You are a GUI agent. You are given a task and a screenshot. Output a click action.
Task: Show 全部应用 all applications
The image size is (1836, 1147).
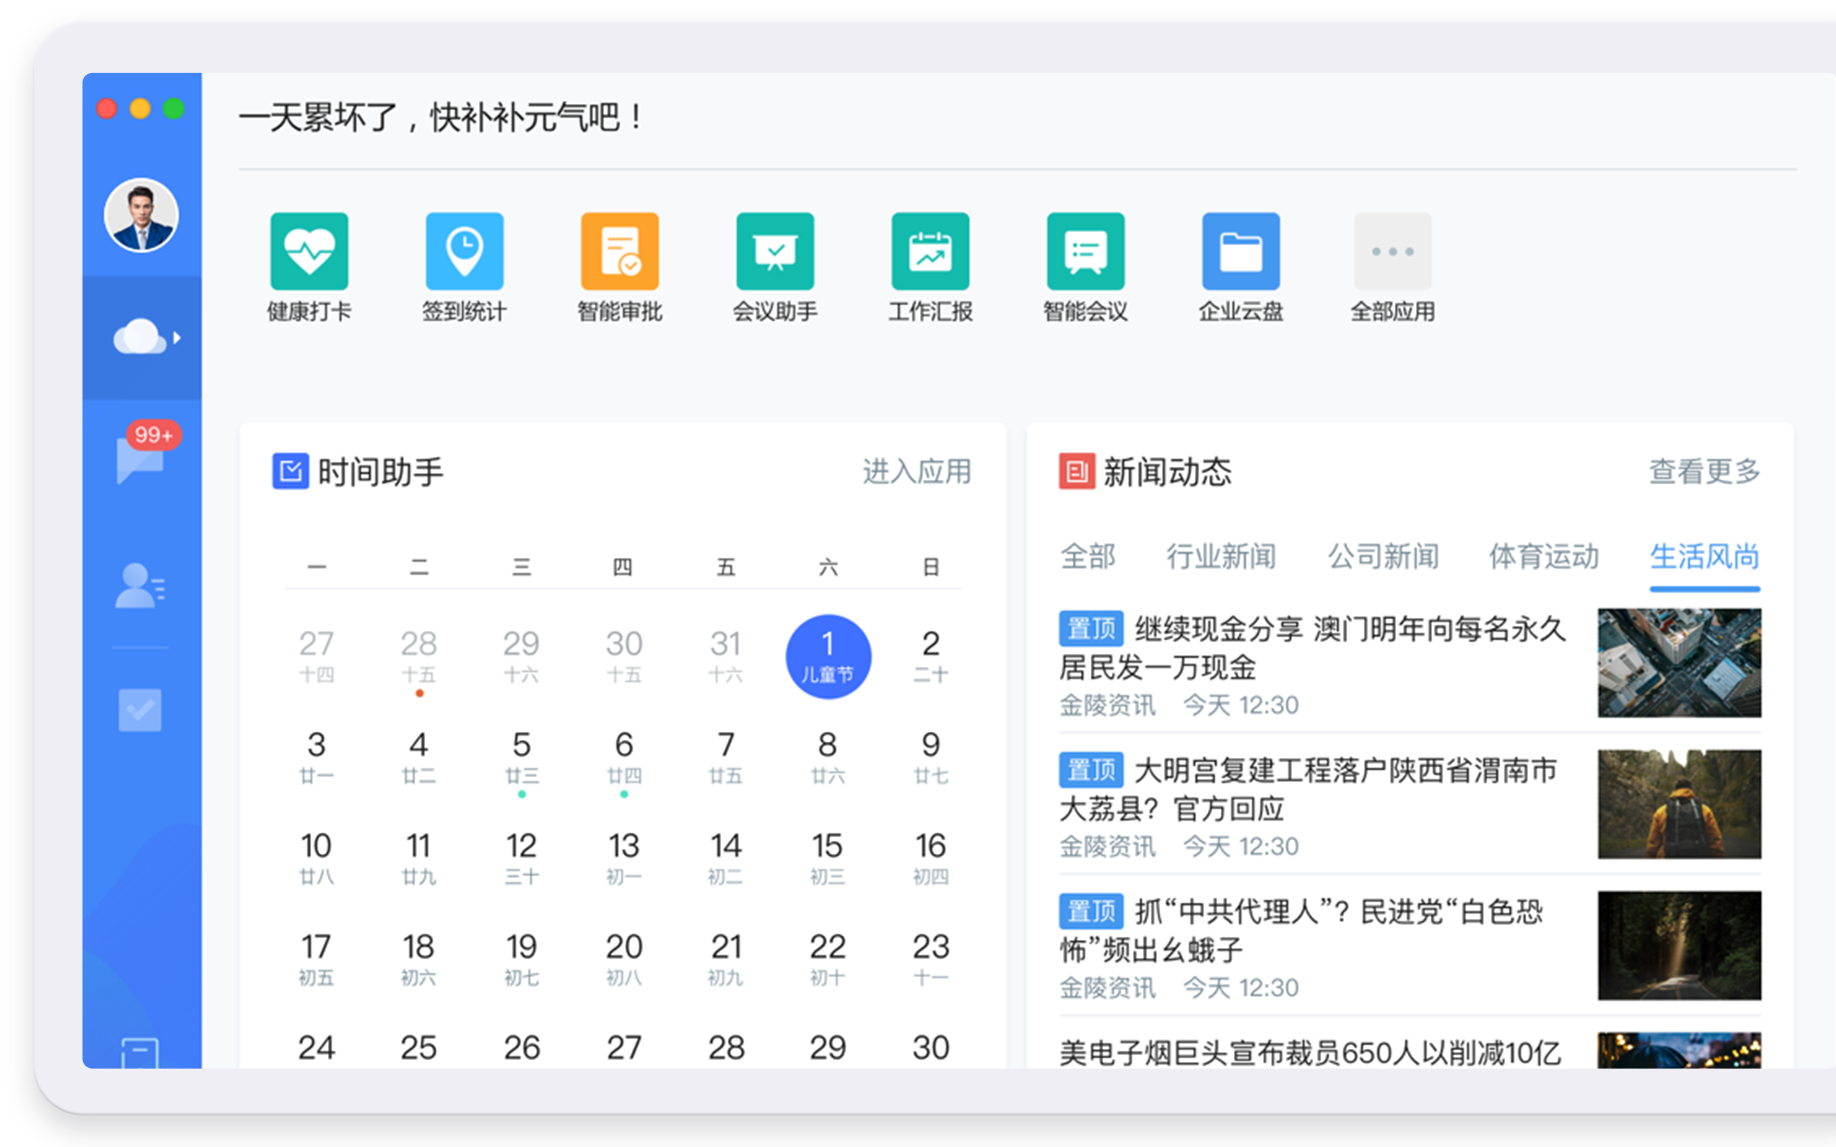tap(1392, 252)
